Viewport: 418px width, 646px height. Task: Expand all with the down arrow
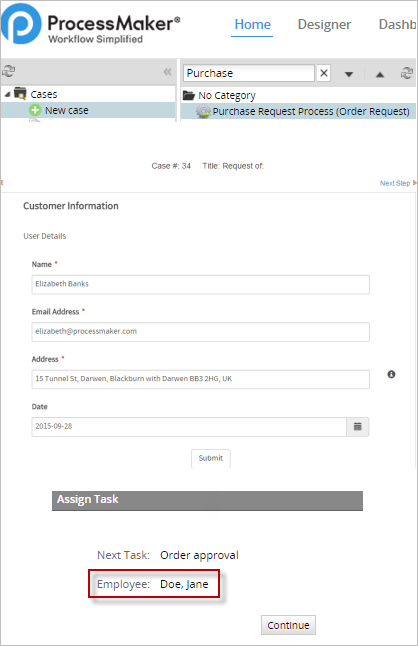pos(349,75)
